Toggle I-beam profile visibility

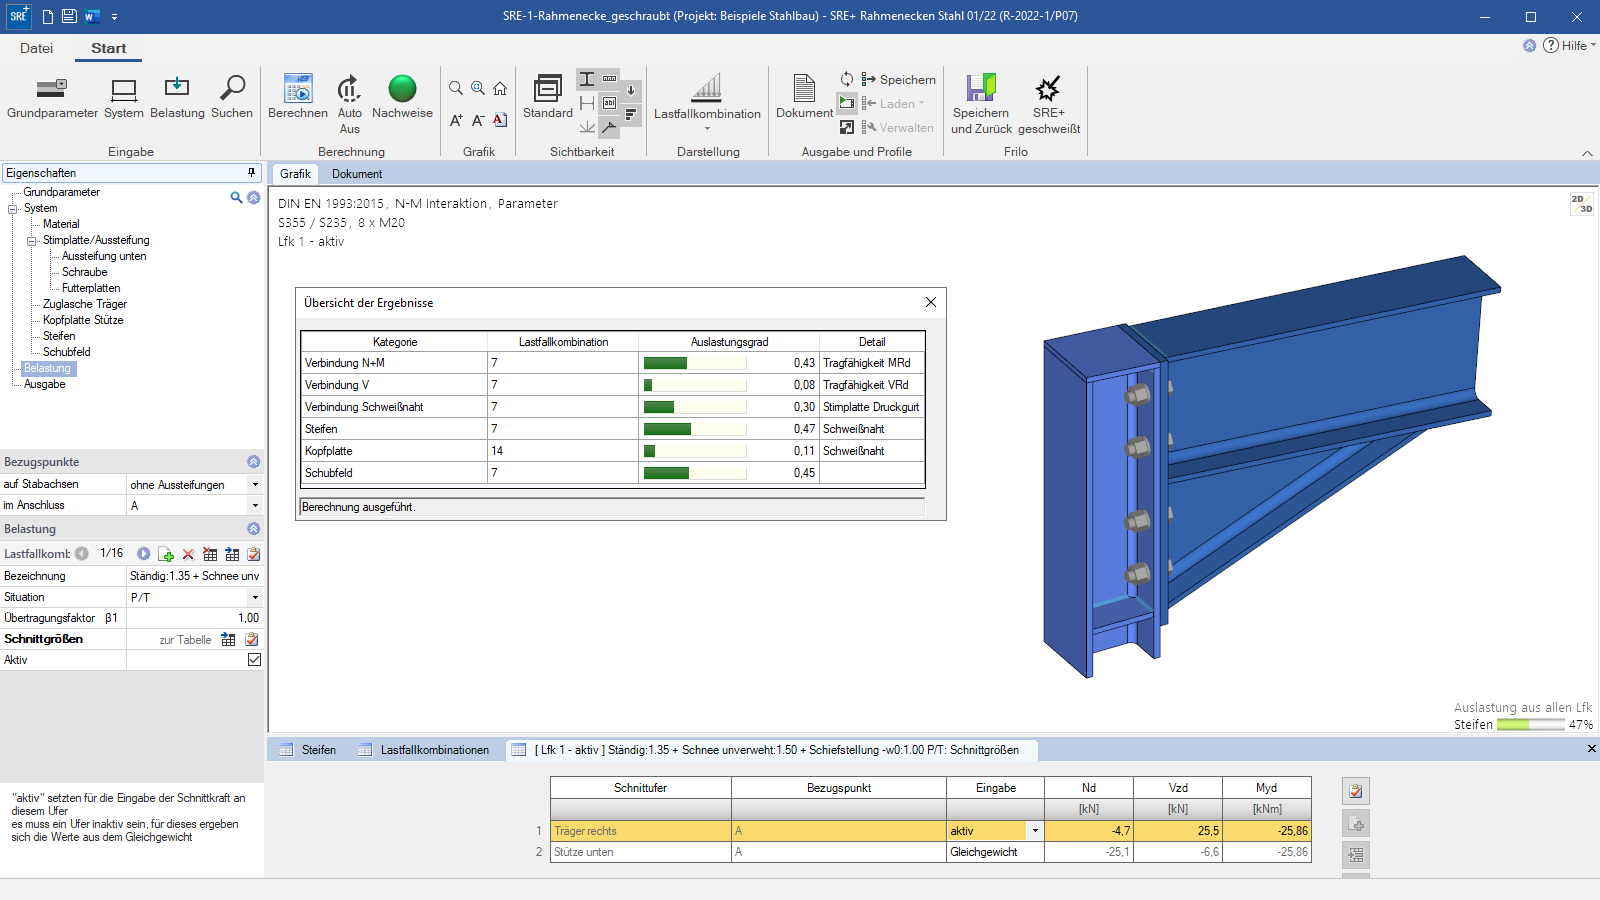point(587,79)
